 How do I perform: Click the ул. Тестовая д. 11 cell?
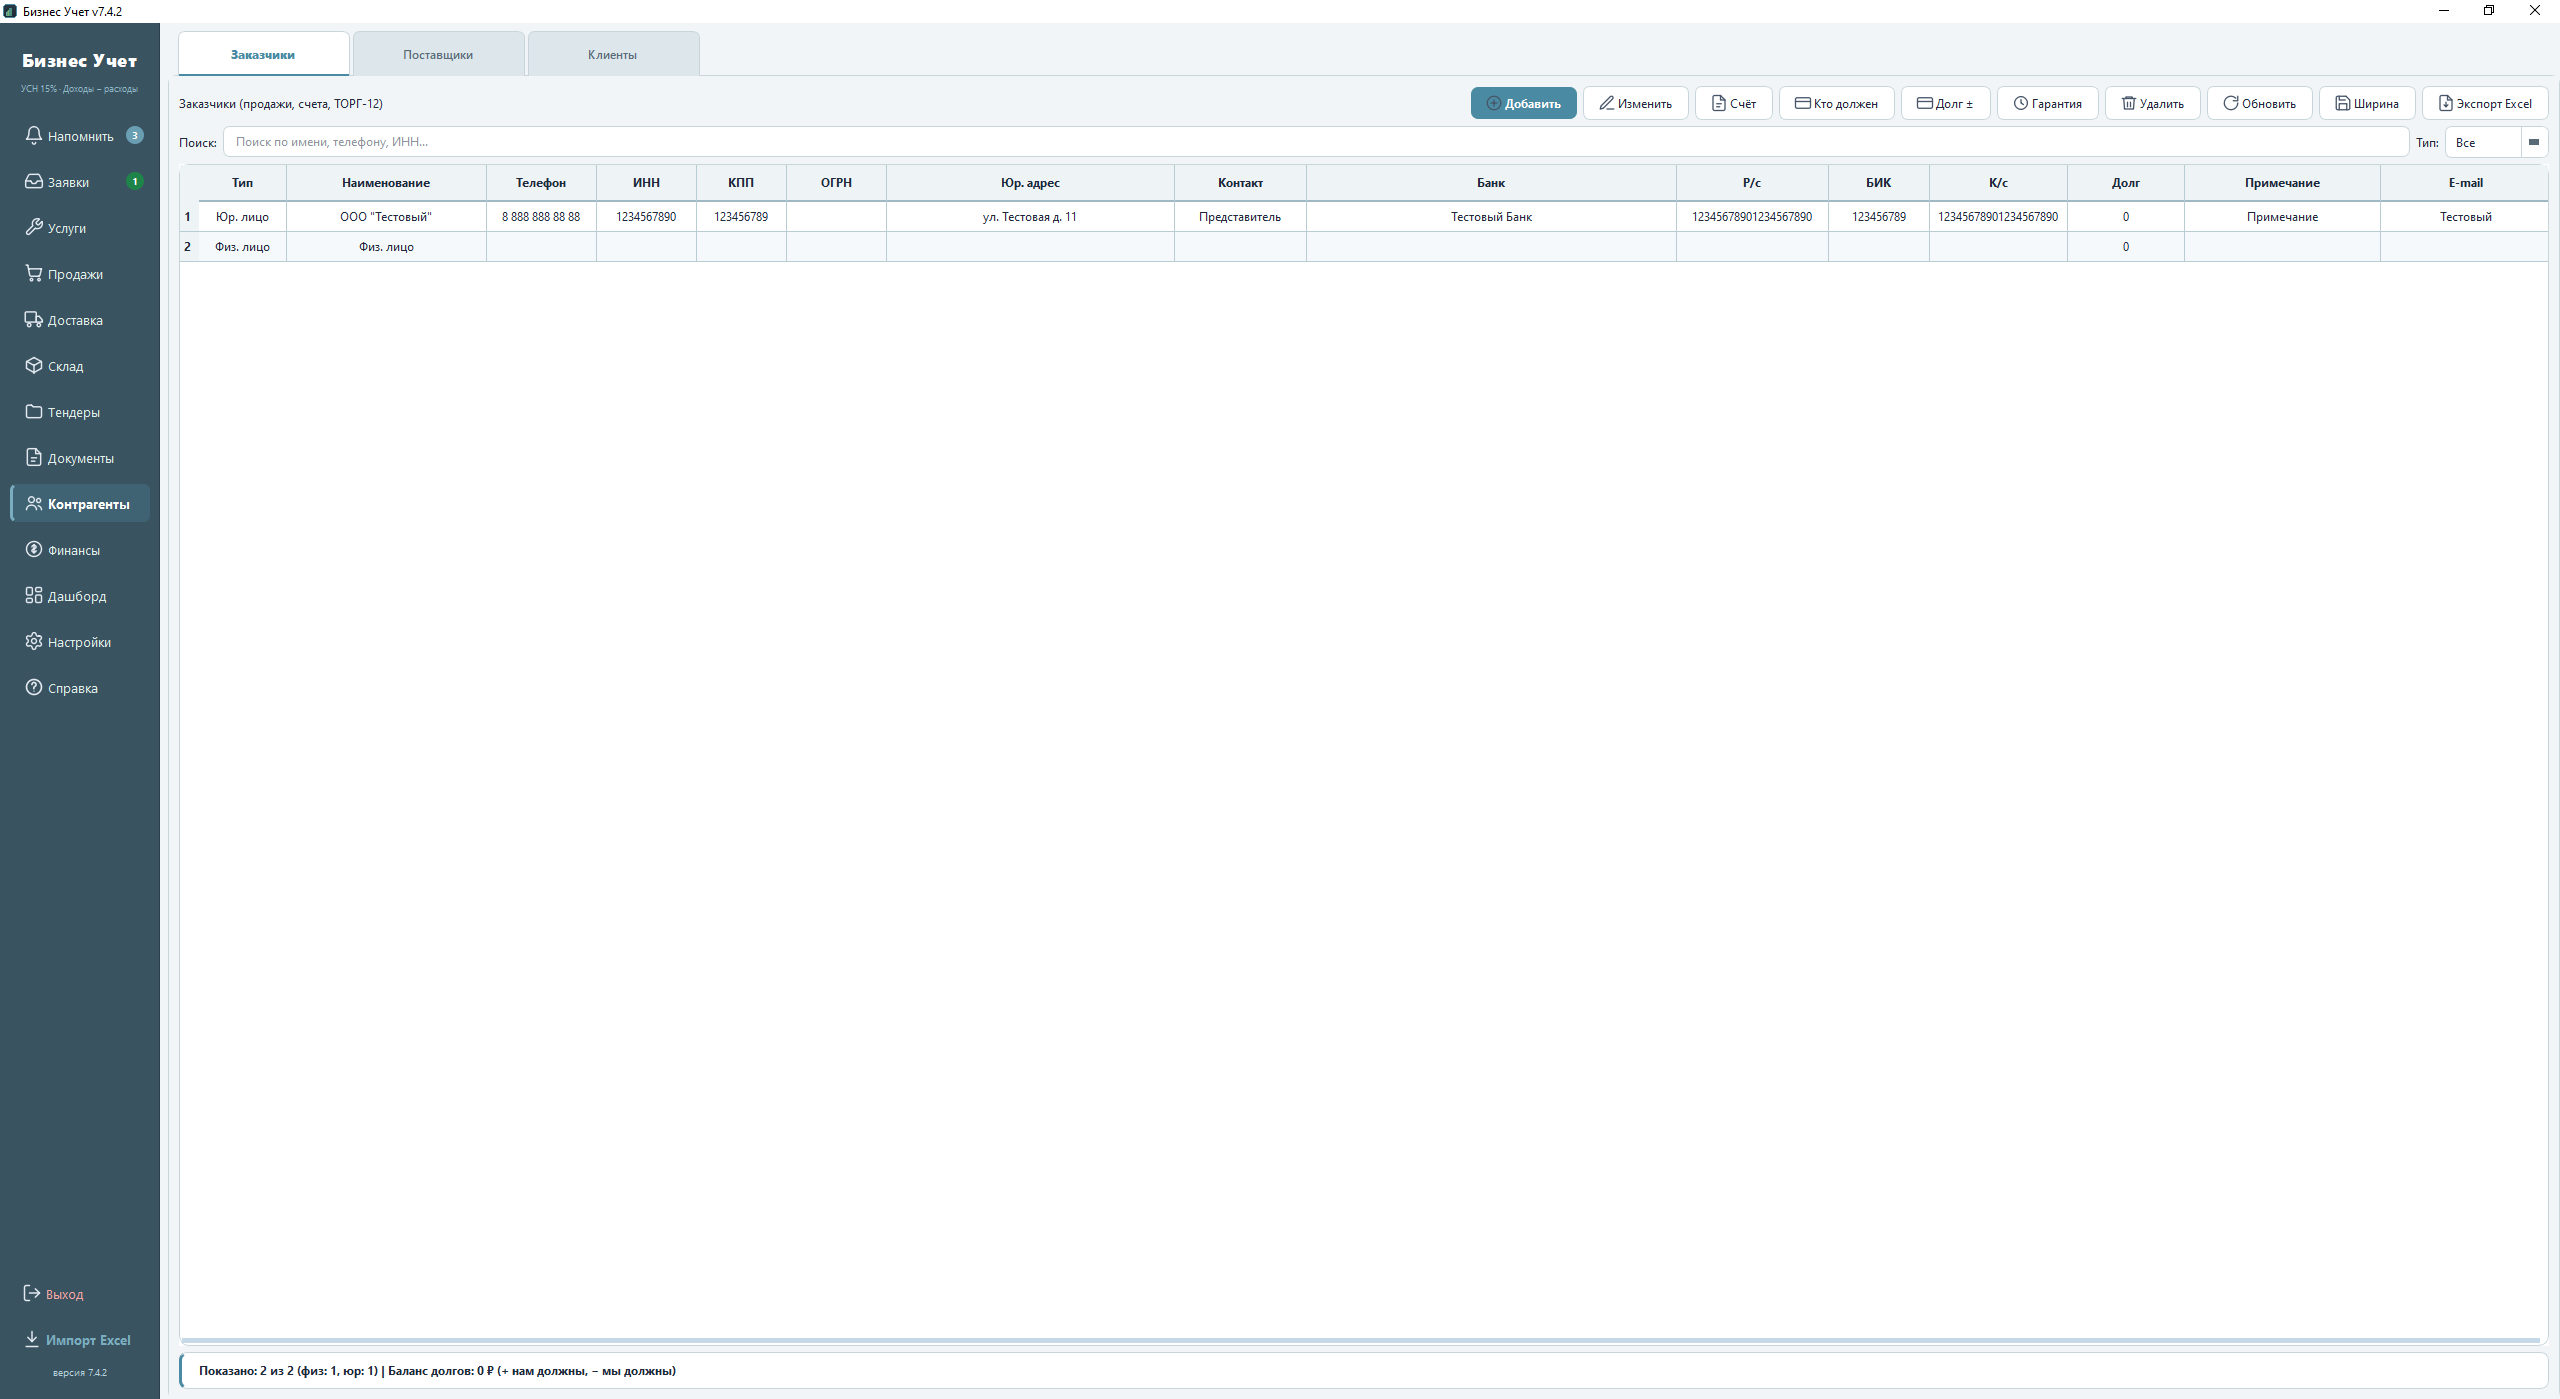tap(1030, 217)
